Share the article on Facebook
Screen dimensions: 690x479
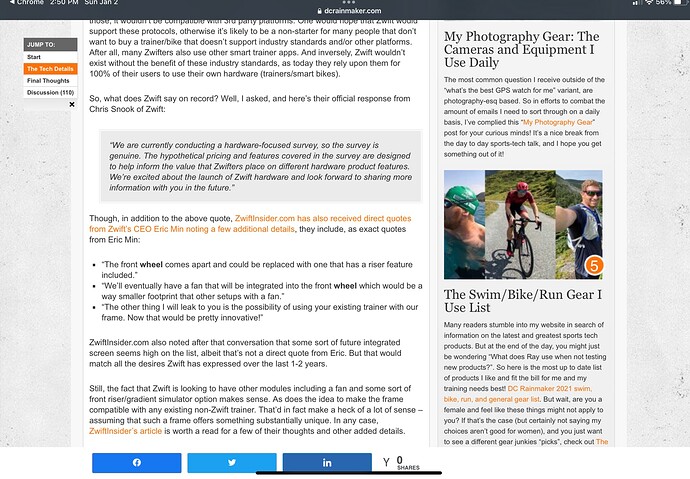coord(136,462)
